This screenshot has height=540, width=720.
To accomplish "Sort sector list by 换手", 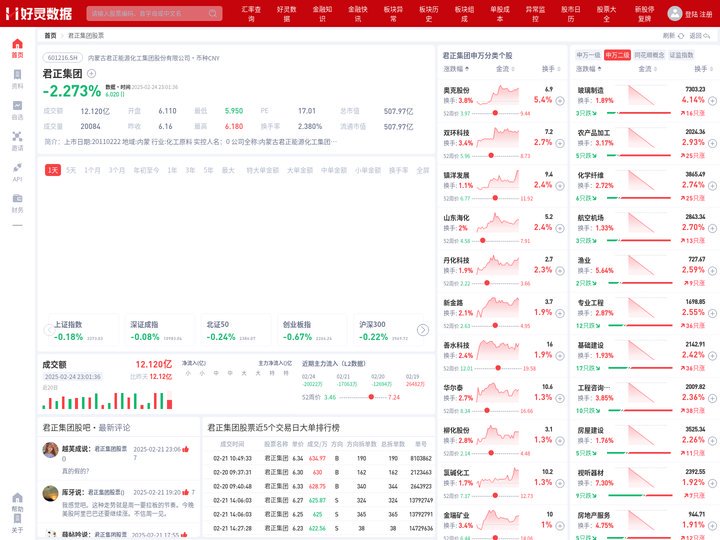I will (703, 69).
